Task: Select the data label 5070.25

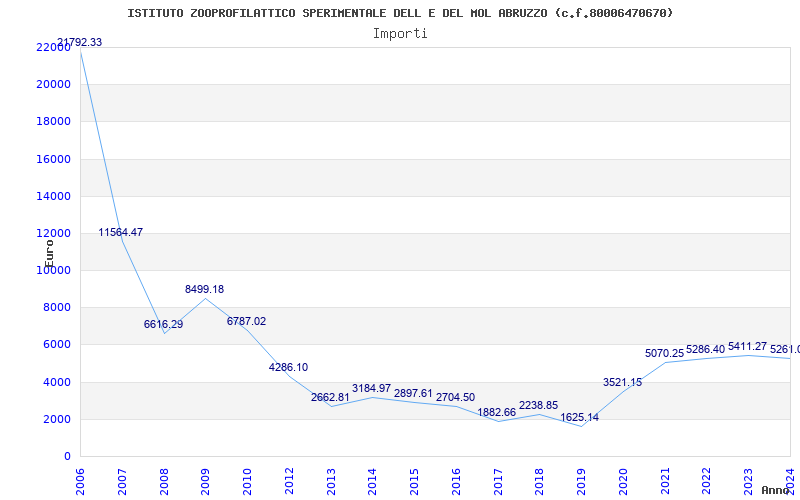Action: point(664,353)
